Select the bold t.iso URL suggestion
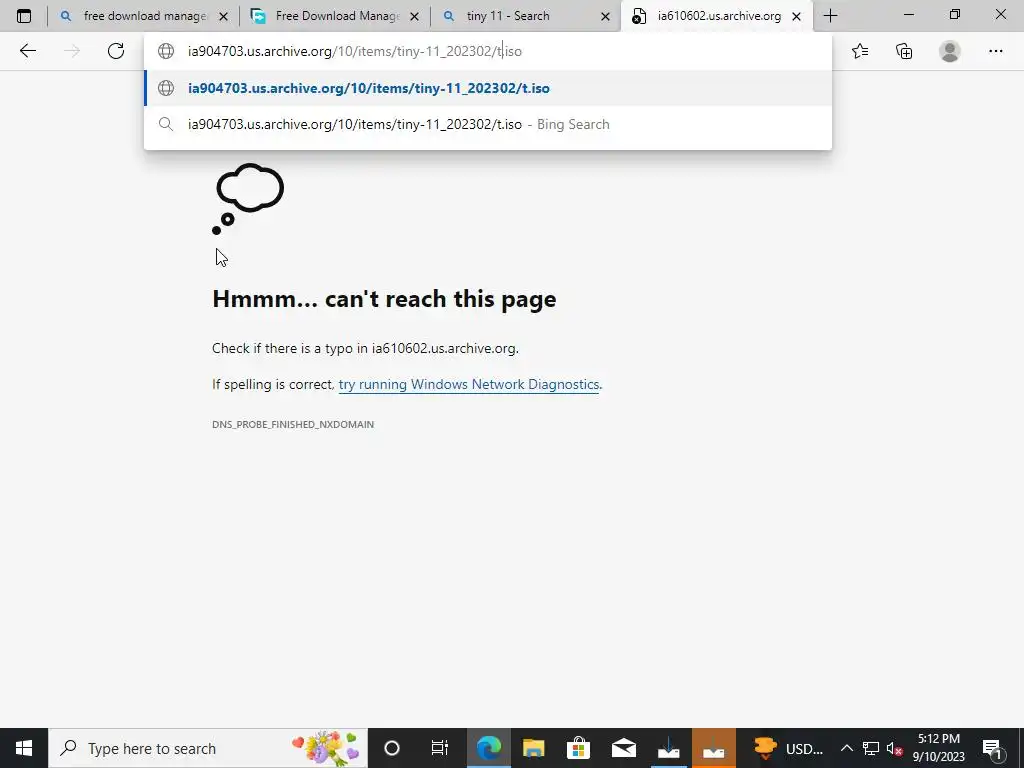 [488, 88]
